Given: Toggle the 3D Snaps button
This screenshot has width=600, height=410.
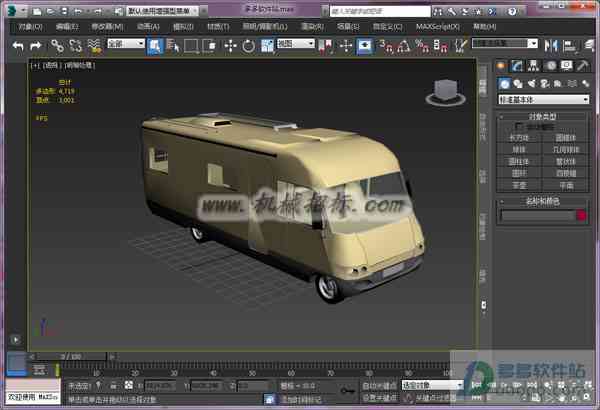Looking at the screenshot, I should point(385,46).
